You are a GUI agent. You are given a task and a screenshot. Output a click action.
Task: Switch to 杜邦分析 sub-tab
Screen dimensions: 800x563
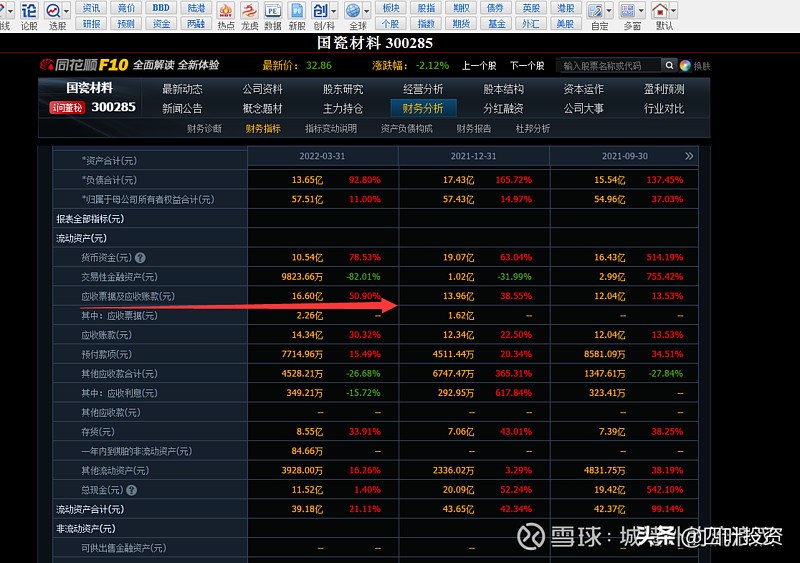tap(533, 129)
